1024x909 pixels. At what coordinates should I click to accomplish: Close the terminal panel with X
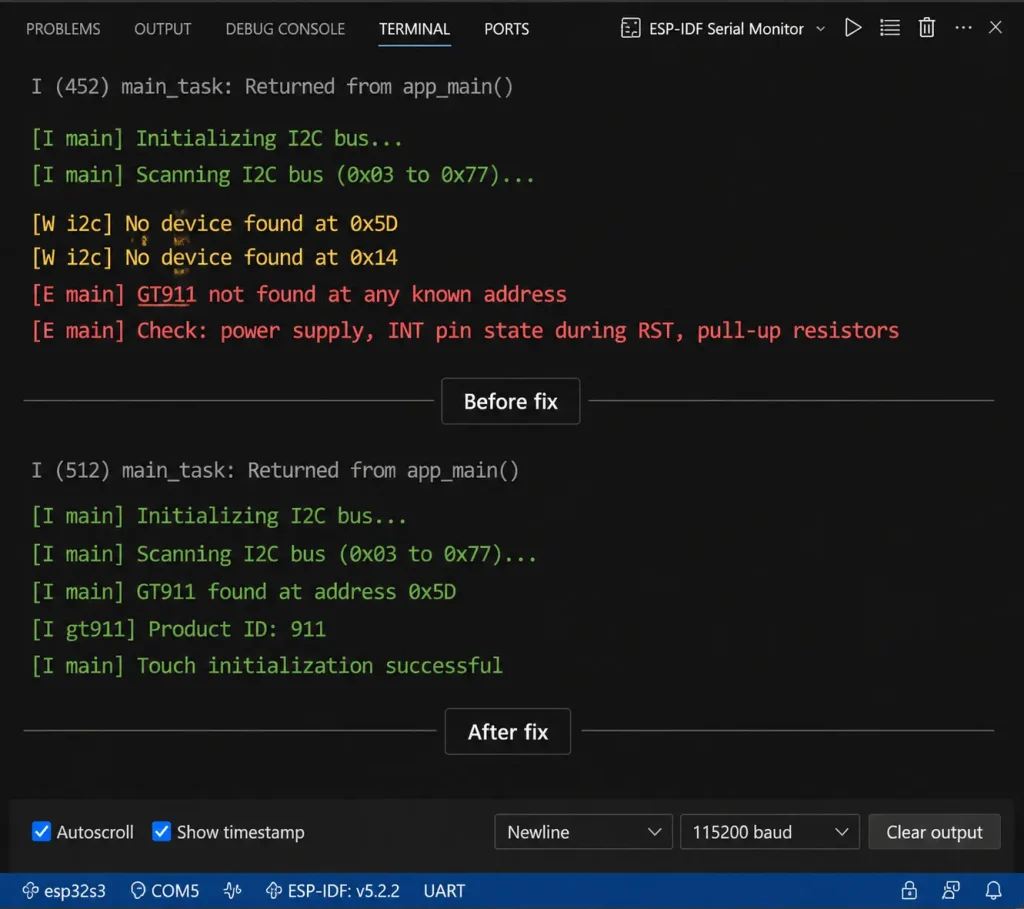click(995, 27)
